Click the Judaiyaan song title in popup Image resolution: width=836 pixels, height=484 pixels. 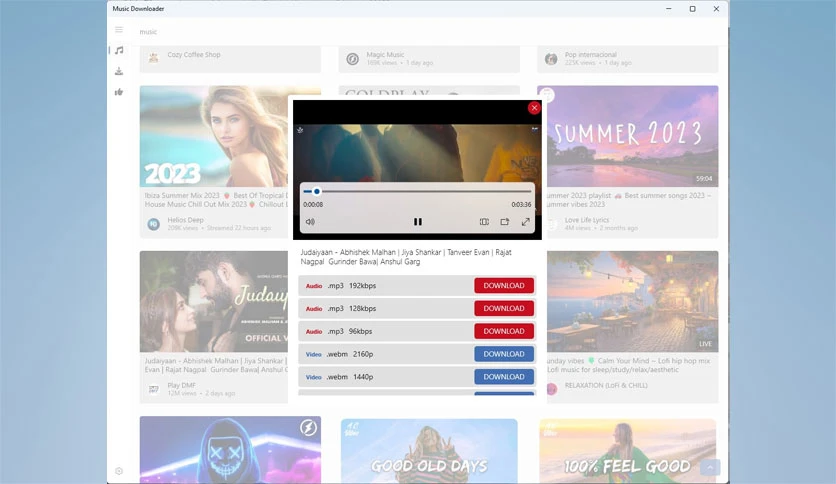pyautogui.click(x=406, y=257)
